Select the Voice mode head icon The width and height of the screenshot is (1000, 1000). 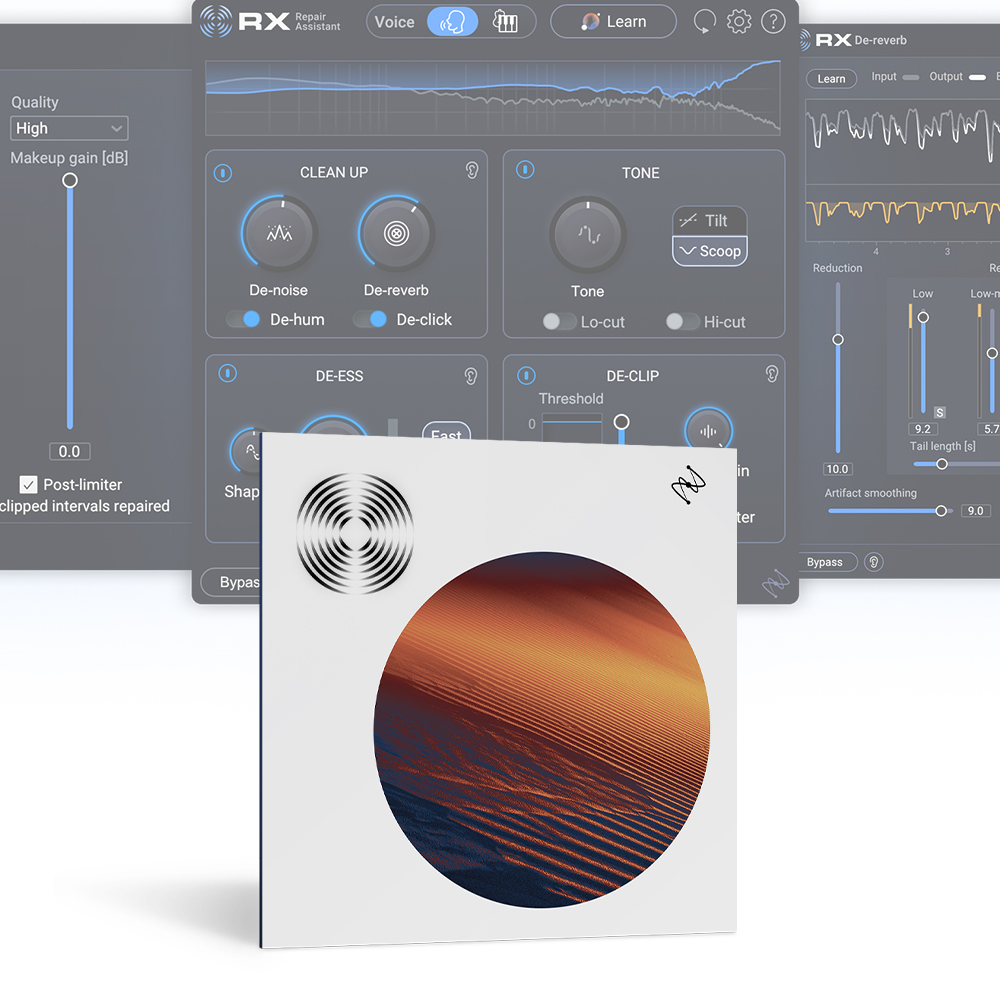point(452,22)
